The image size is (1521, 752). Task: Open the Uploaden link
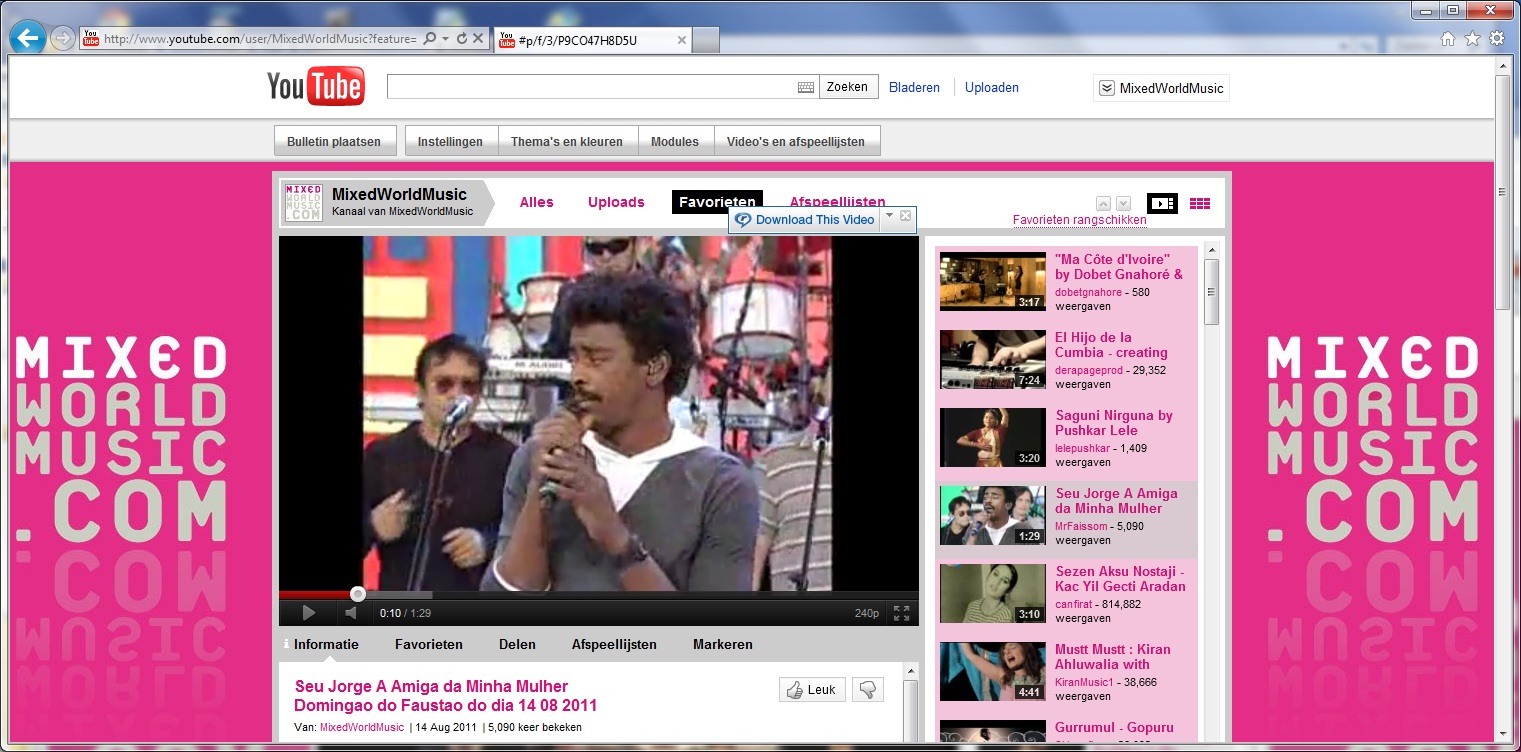click(991, 88)
